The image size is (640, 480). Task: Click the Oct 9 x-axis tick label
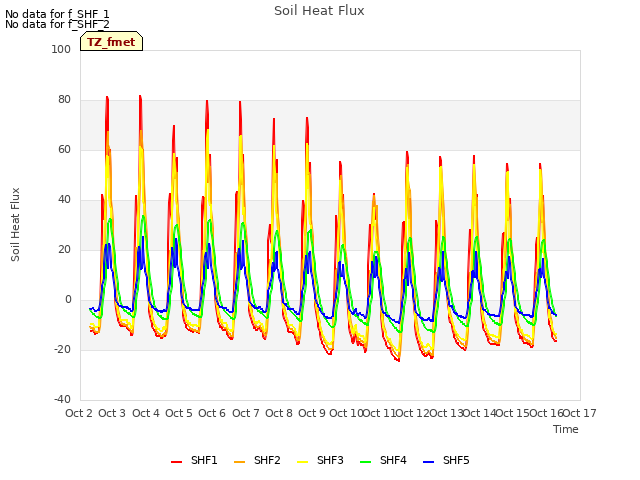pyautogui.click(x=312, y=413)
